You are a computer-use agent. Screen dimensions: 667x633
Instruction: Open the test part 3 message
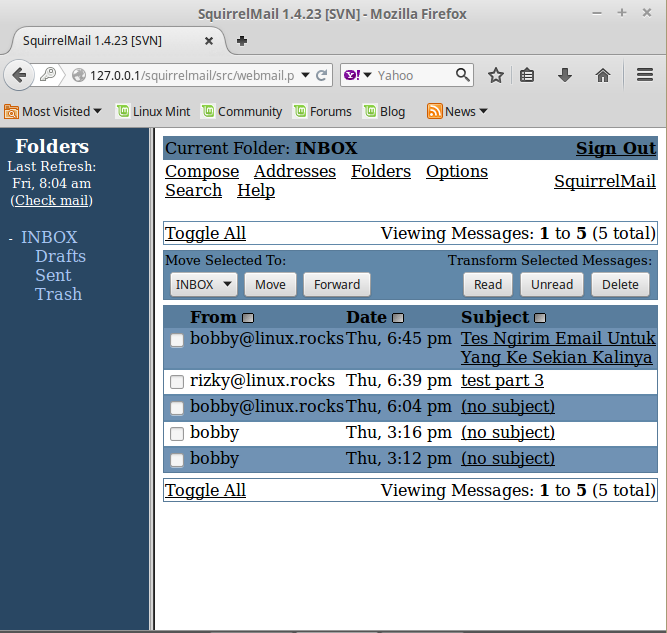502,380
